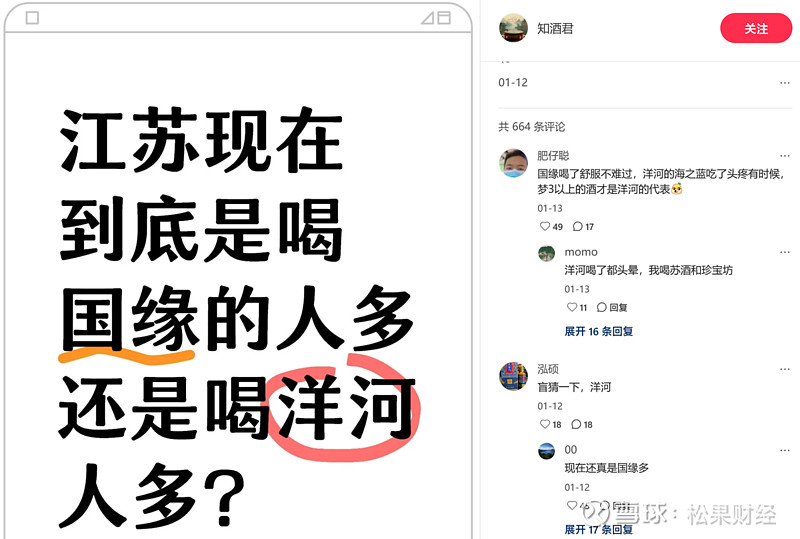Reply to momo's comment via 回复
800x539 pixels.
(612, 307)
